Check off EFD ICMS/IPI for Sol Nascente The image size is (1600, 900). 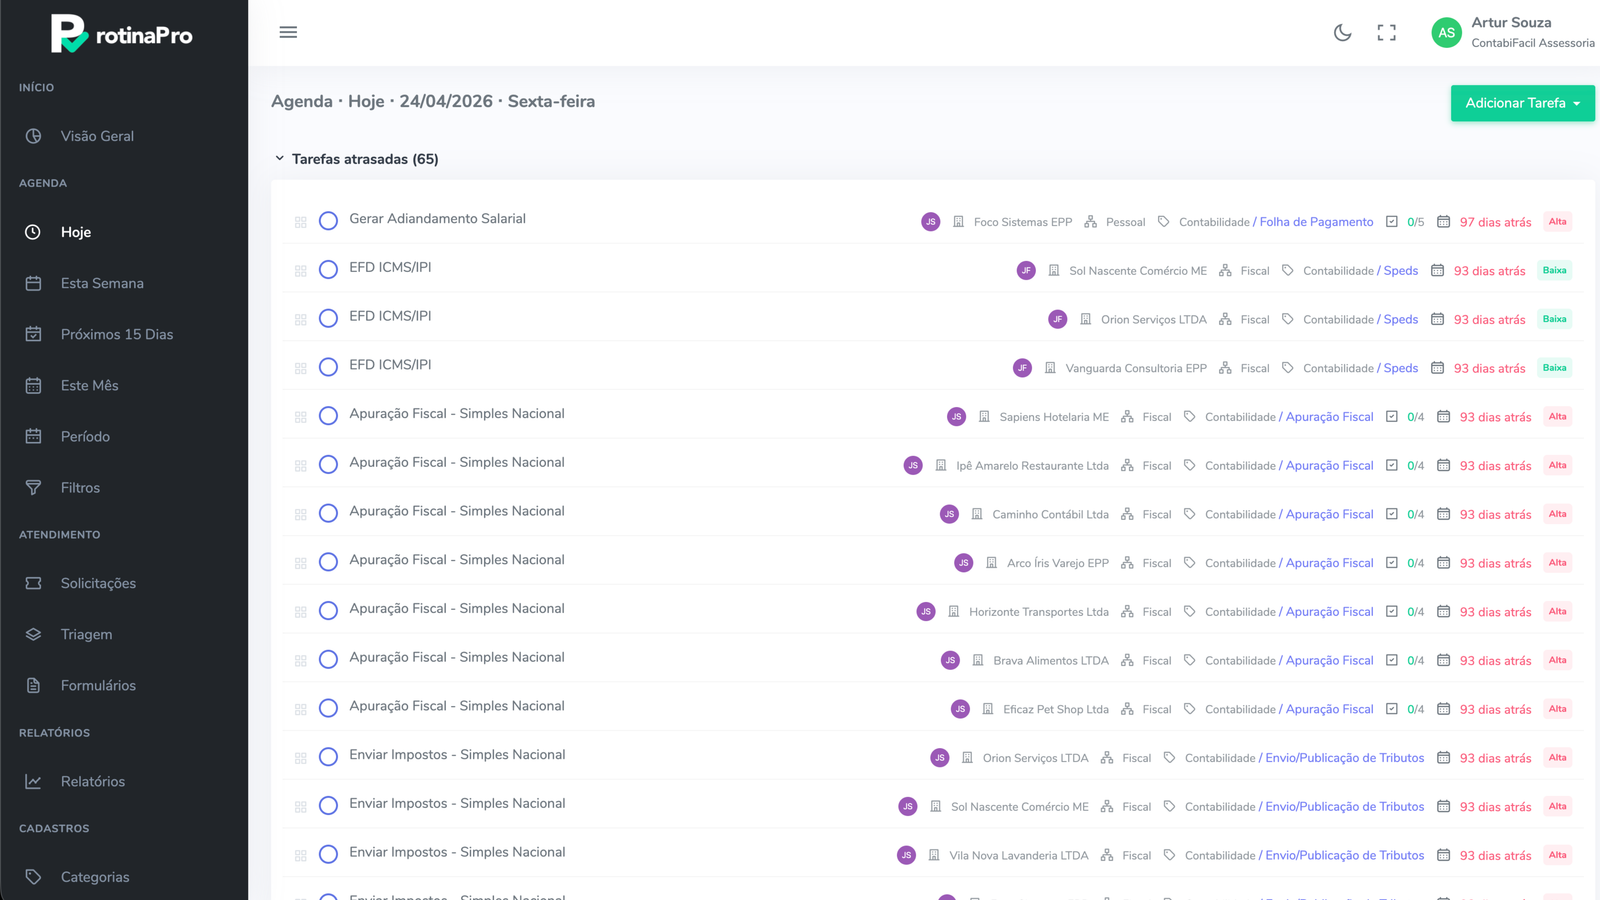pos(328,270)
